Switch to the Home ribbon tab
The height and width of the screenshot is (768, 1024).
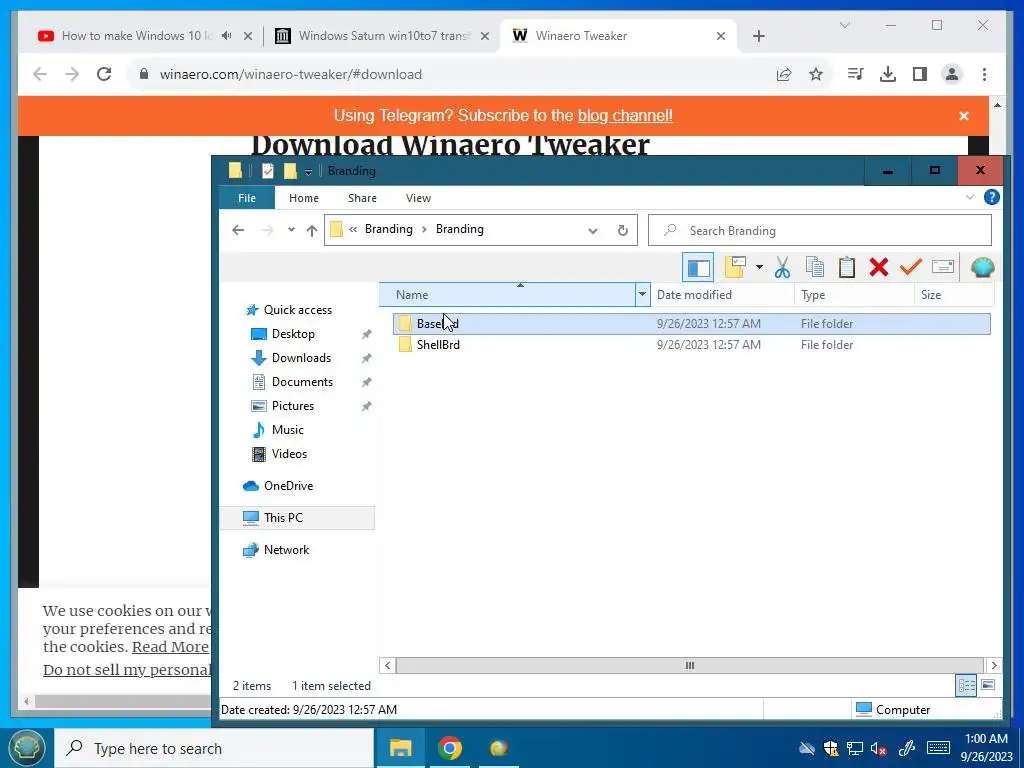(x=304, y=198)
